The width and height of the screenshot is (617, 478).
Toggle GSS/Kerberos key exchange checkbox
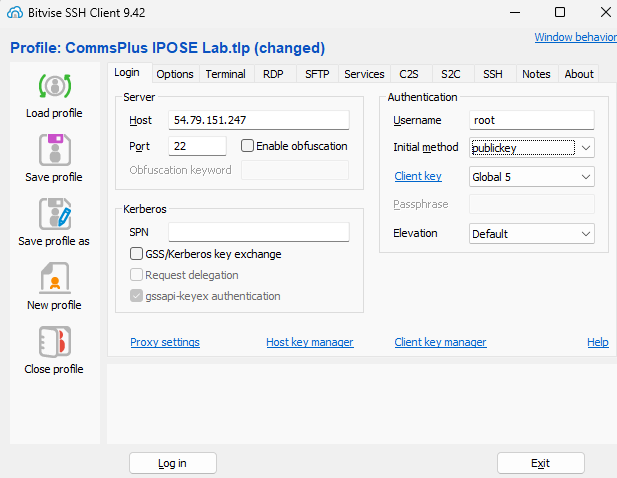136,254
